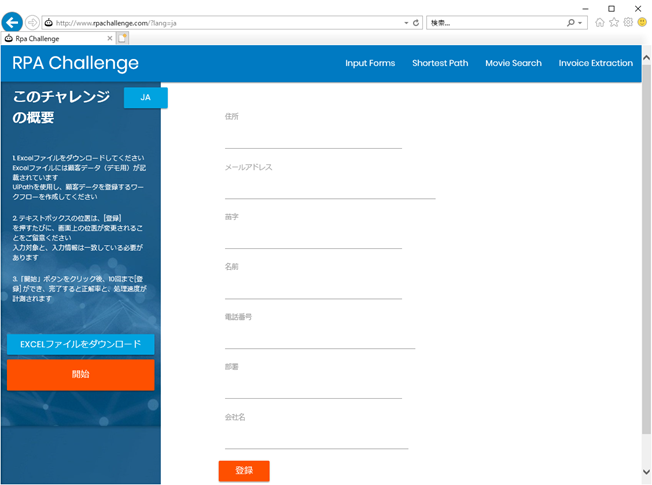
Task: Go back with the browser back arrow
Action: point(12,22)
